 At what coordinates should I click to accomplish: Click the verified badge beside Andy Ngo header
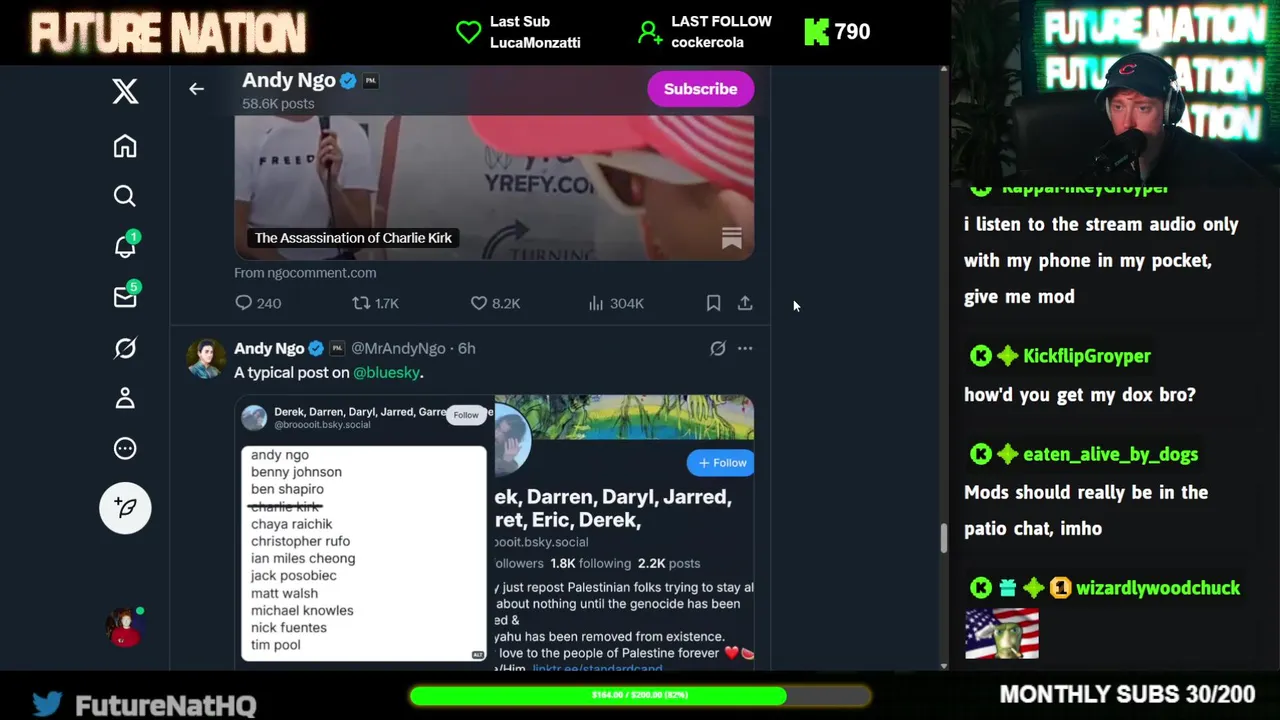coord(348,81)
